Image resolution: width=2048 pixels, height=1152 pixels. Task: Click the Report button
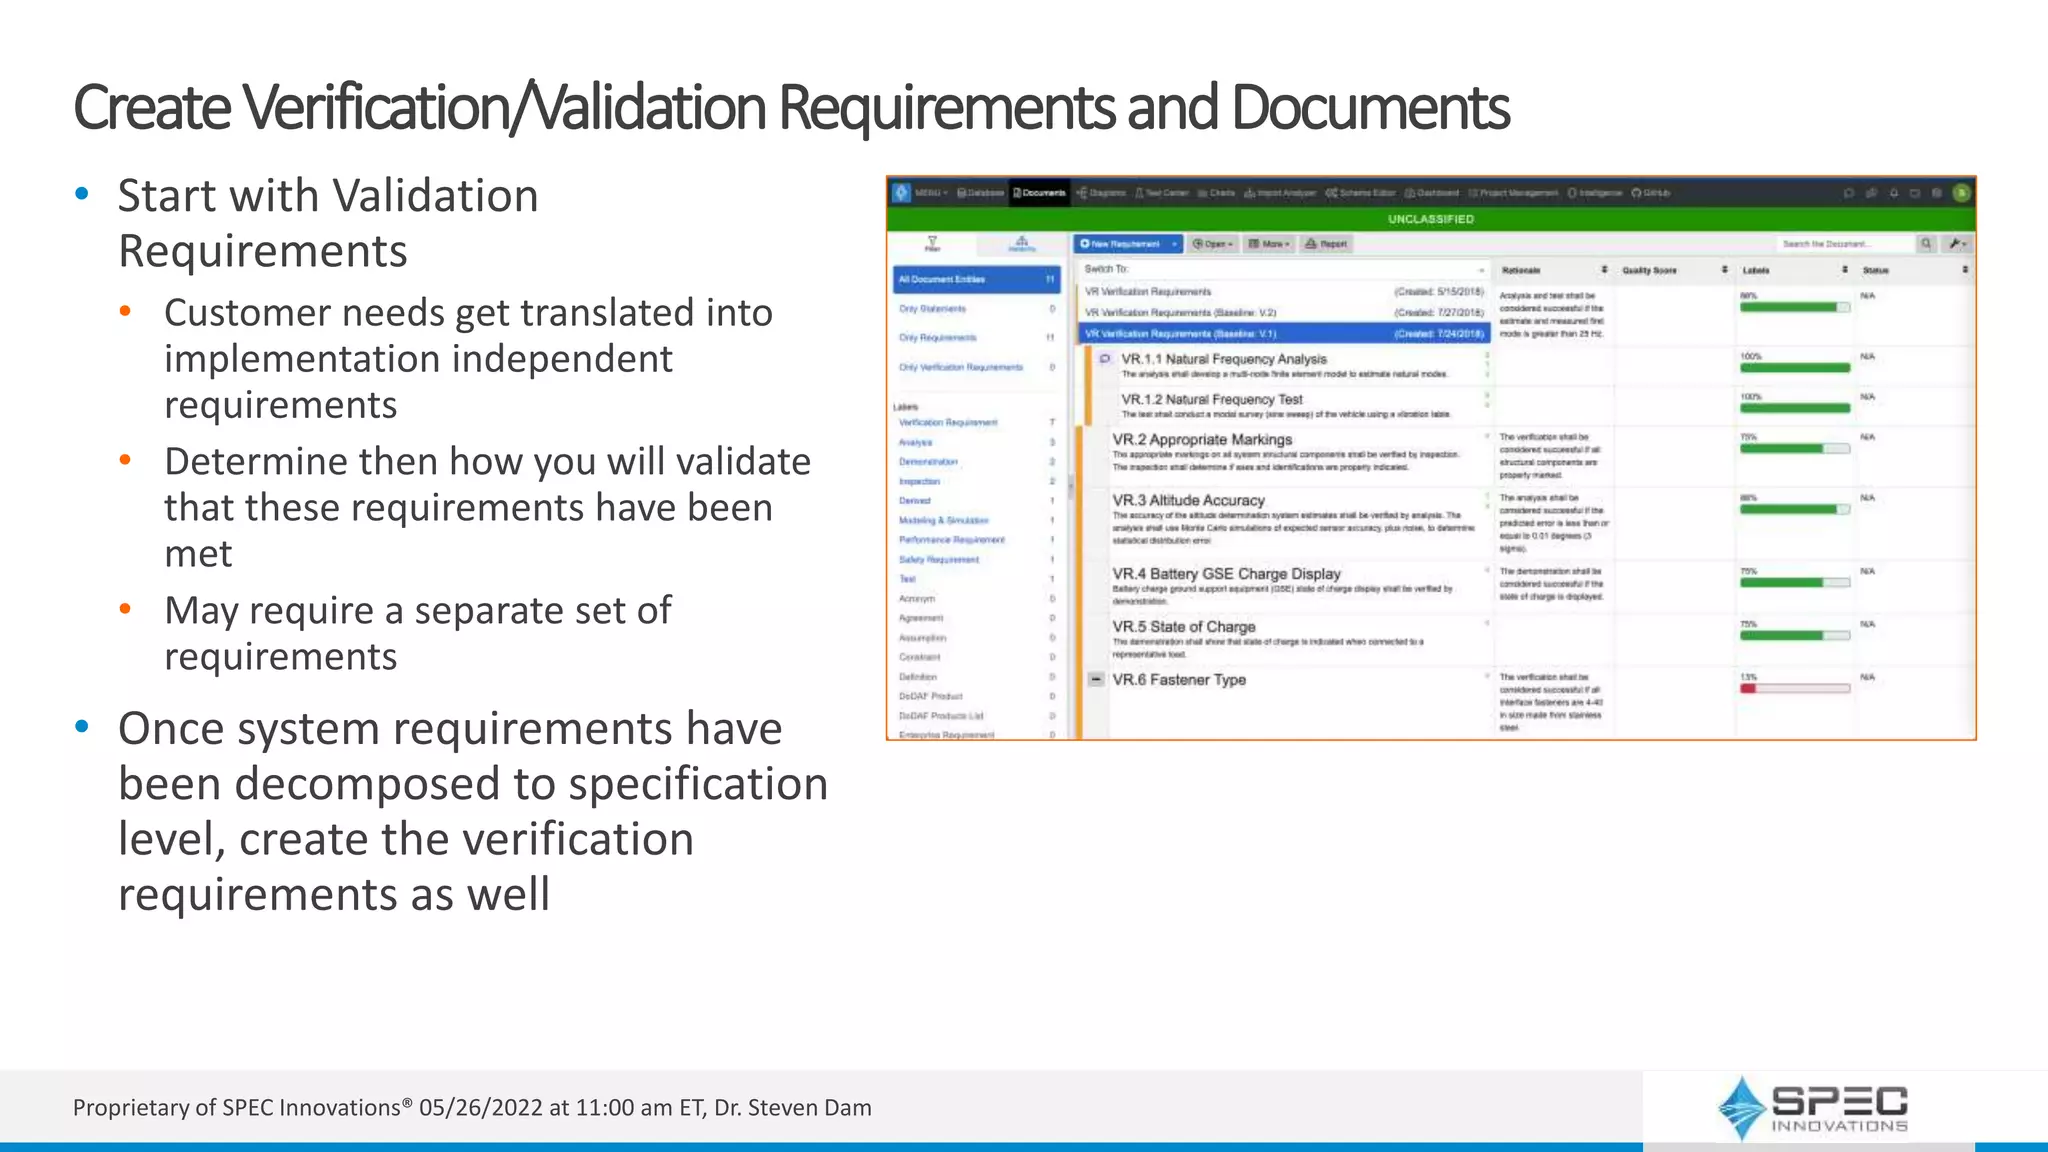(1327, 244)
